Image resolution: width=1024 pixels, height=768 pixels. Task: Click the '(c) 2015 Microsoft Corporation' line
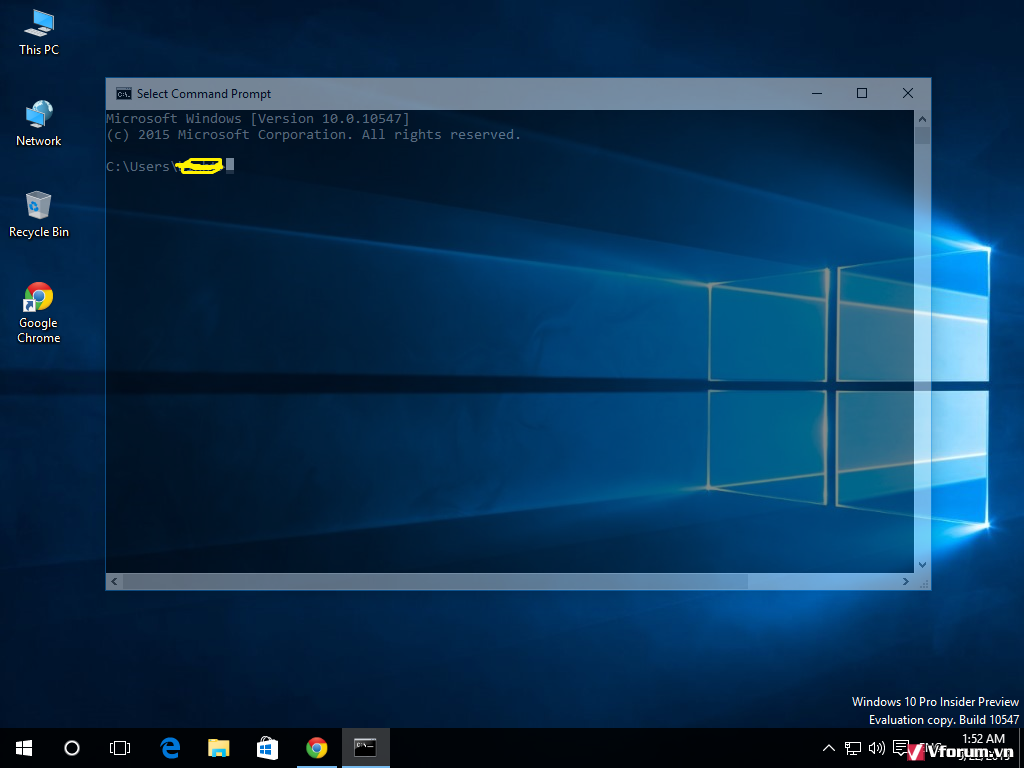pos(313,135)
